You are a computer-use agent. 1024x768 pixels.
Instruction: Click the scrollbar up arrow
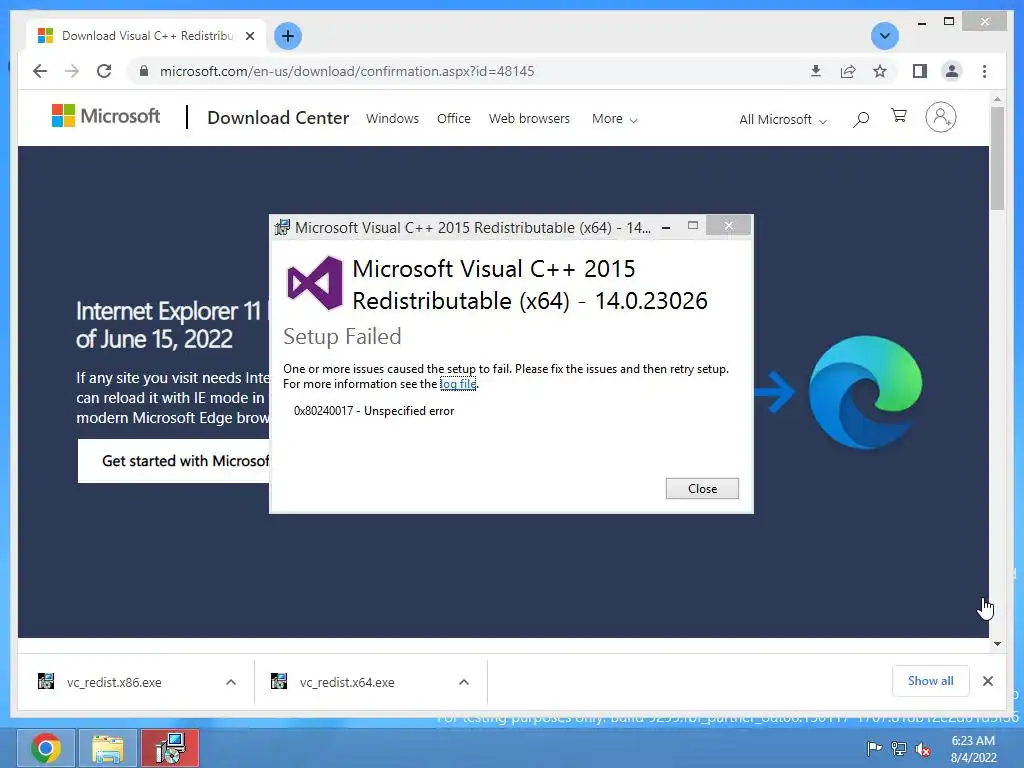click(x=997, y=99)
